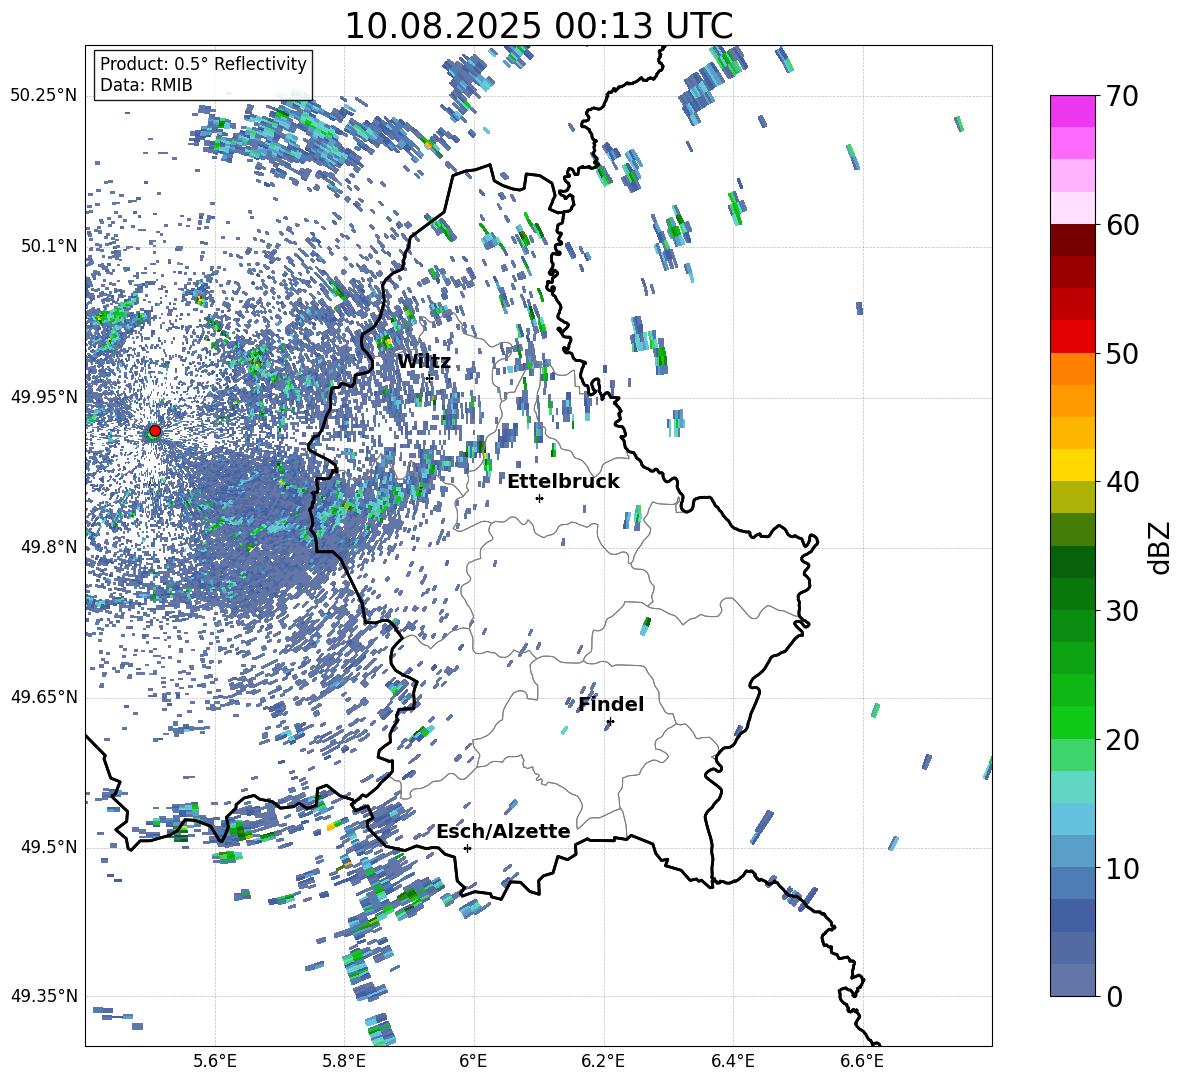The image size is (1184, 1081).
Task: Click the 49.35°N latitude label
Action: coord(44,996)
